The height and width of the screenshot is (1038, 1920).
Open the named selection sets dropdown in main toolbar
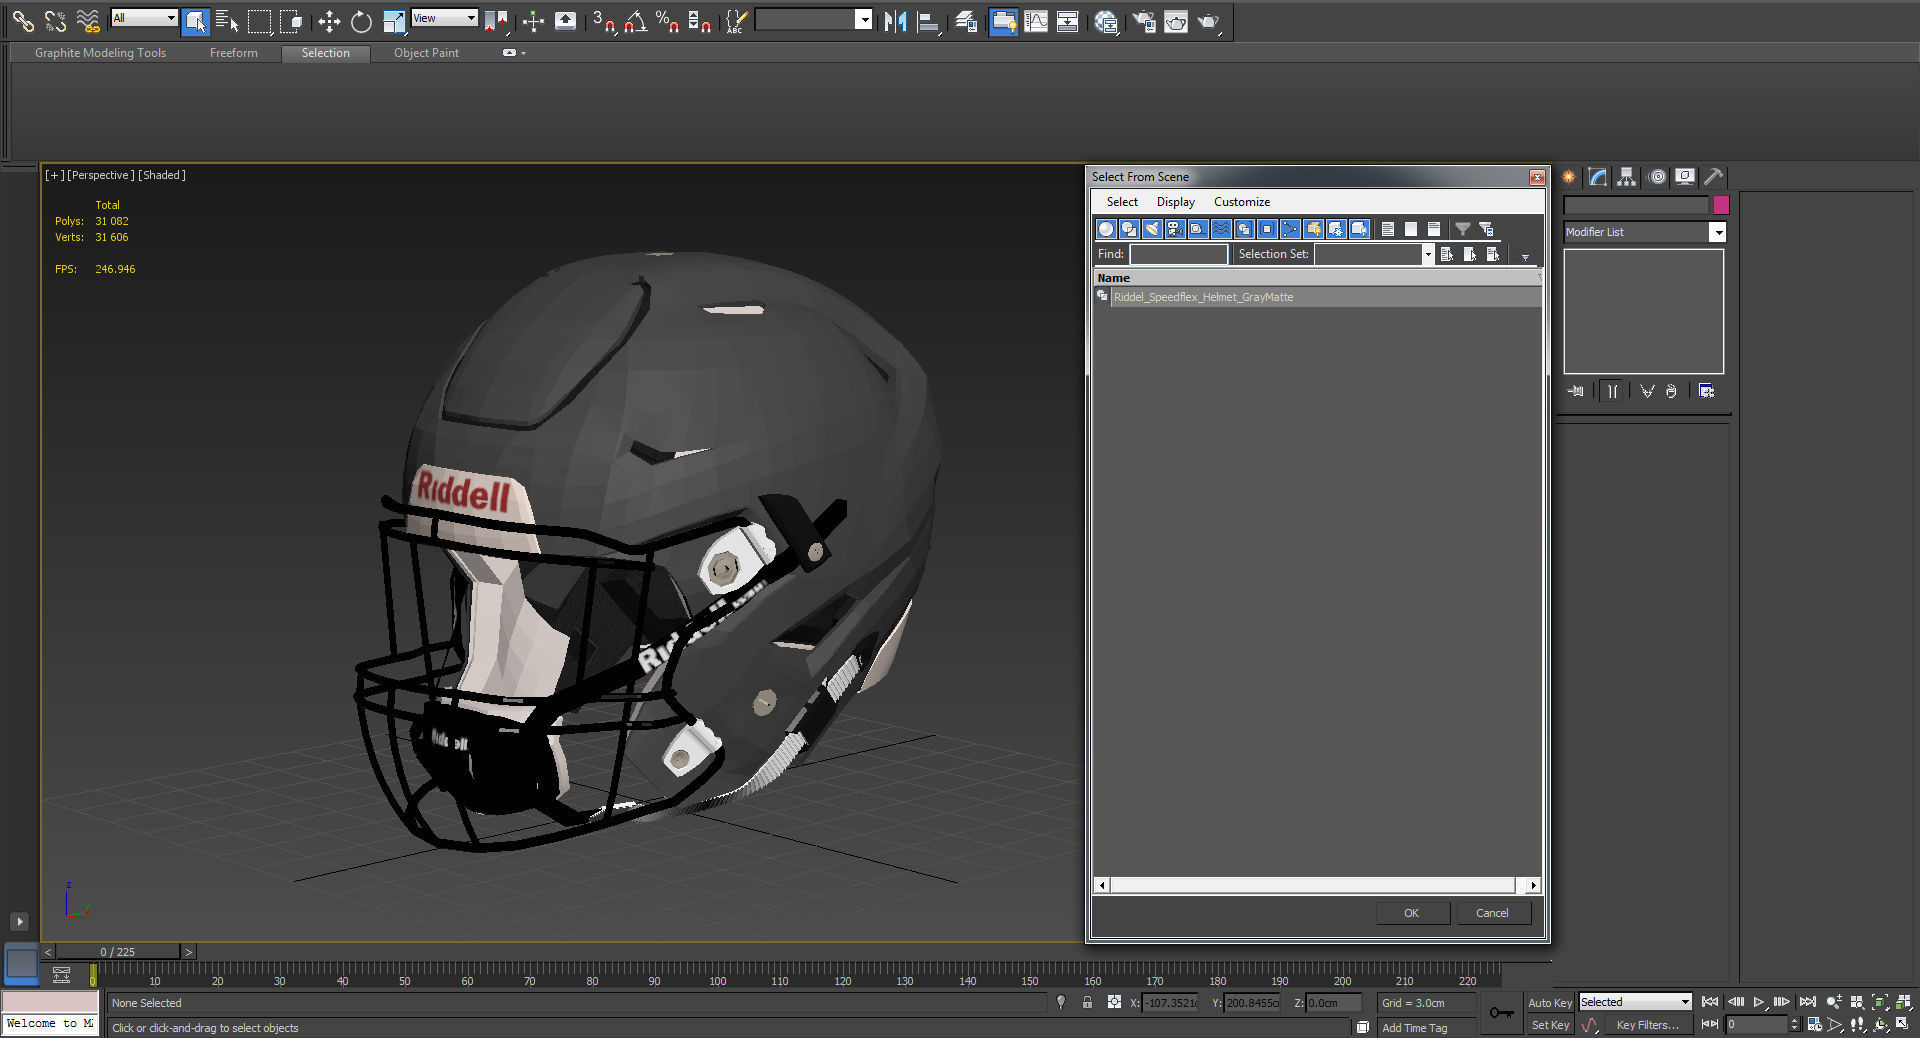[x=864, y=19]
